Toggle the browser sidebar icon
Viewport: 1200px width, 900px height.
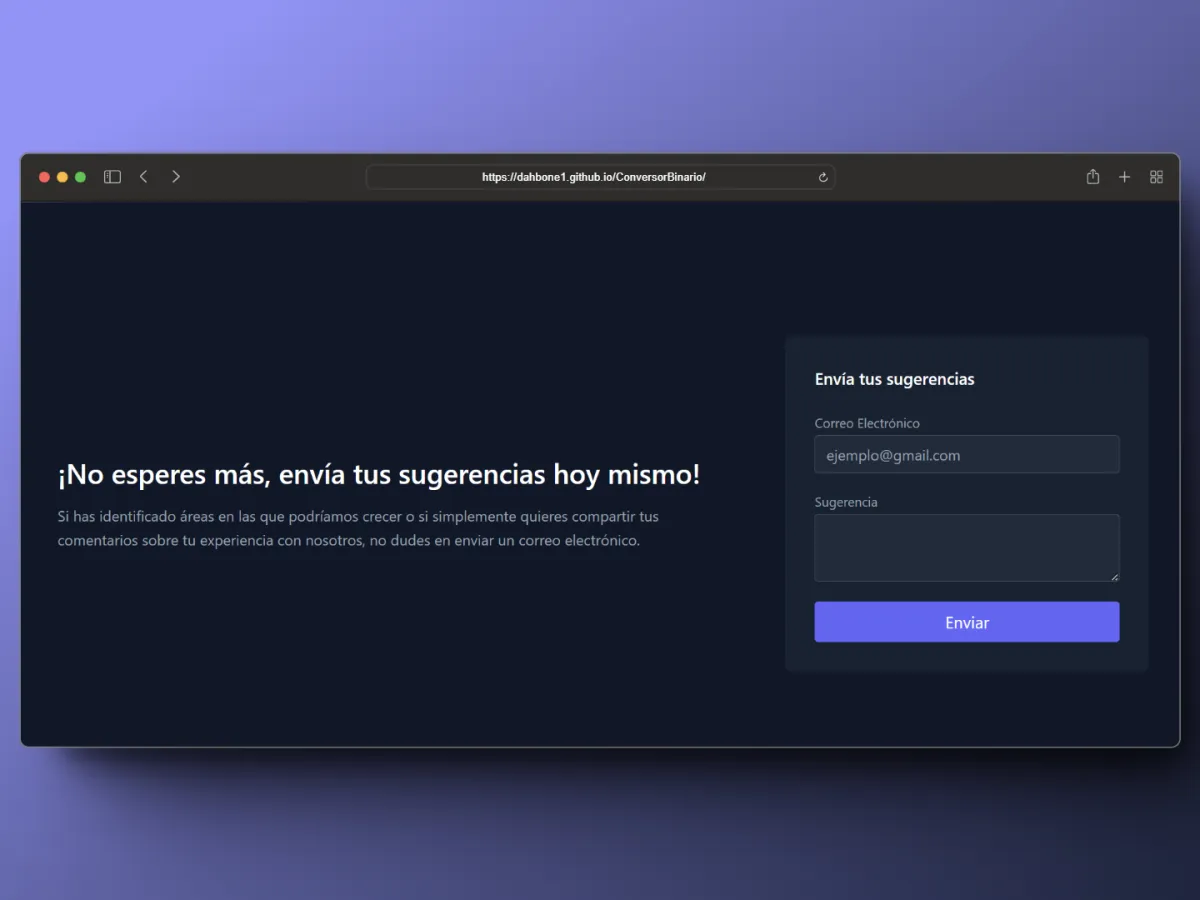[x=112, y=177]
